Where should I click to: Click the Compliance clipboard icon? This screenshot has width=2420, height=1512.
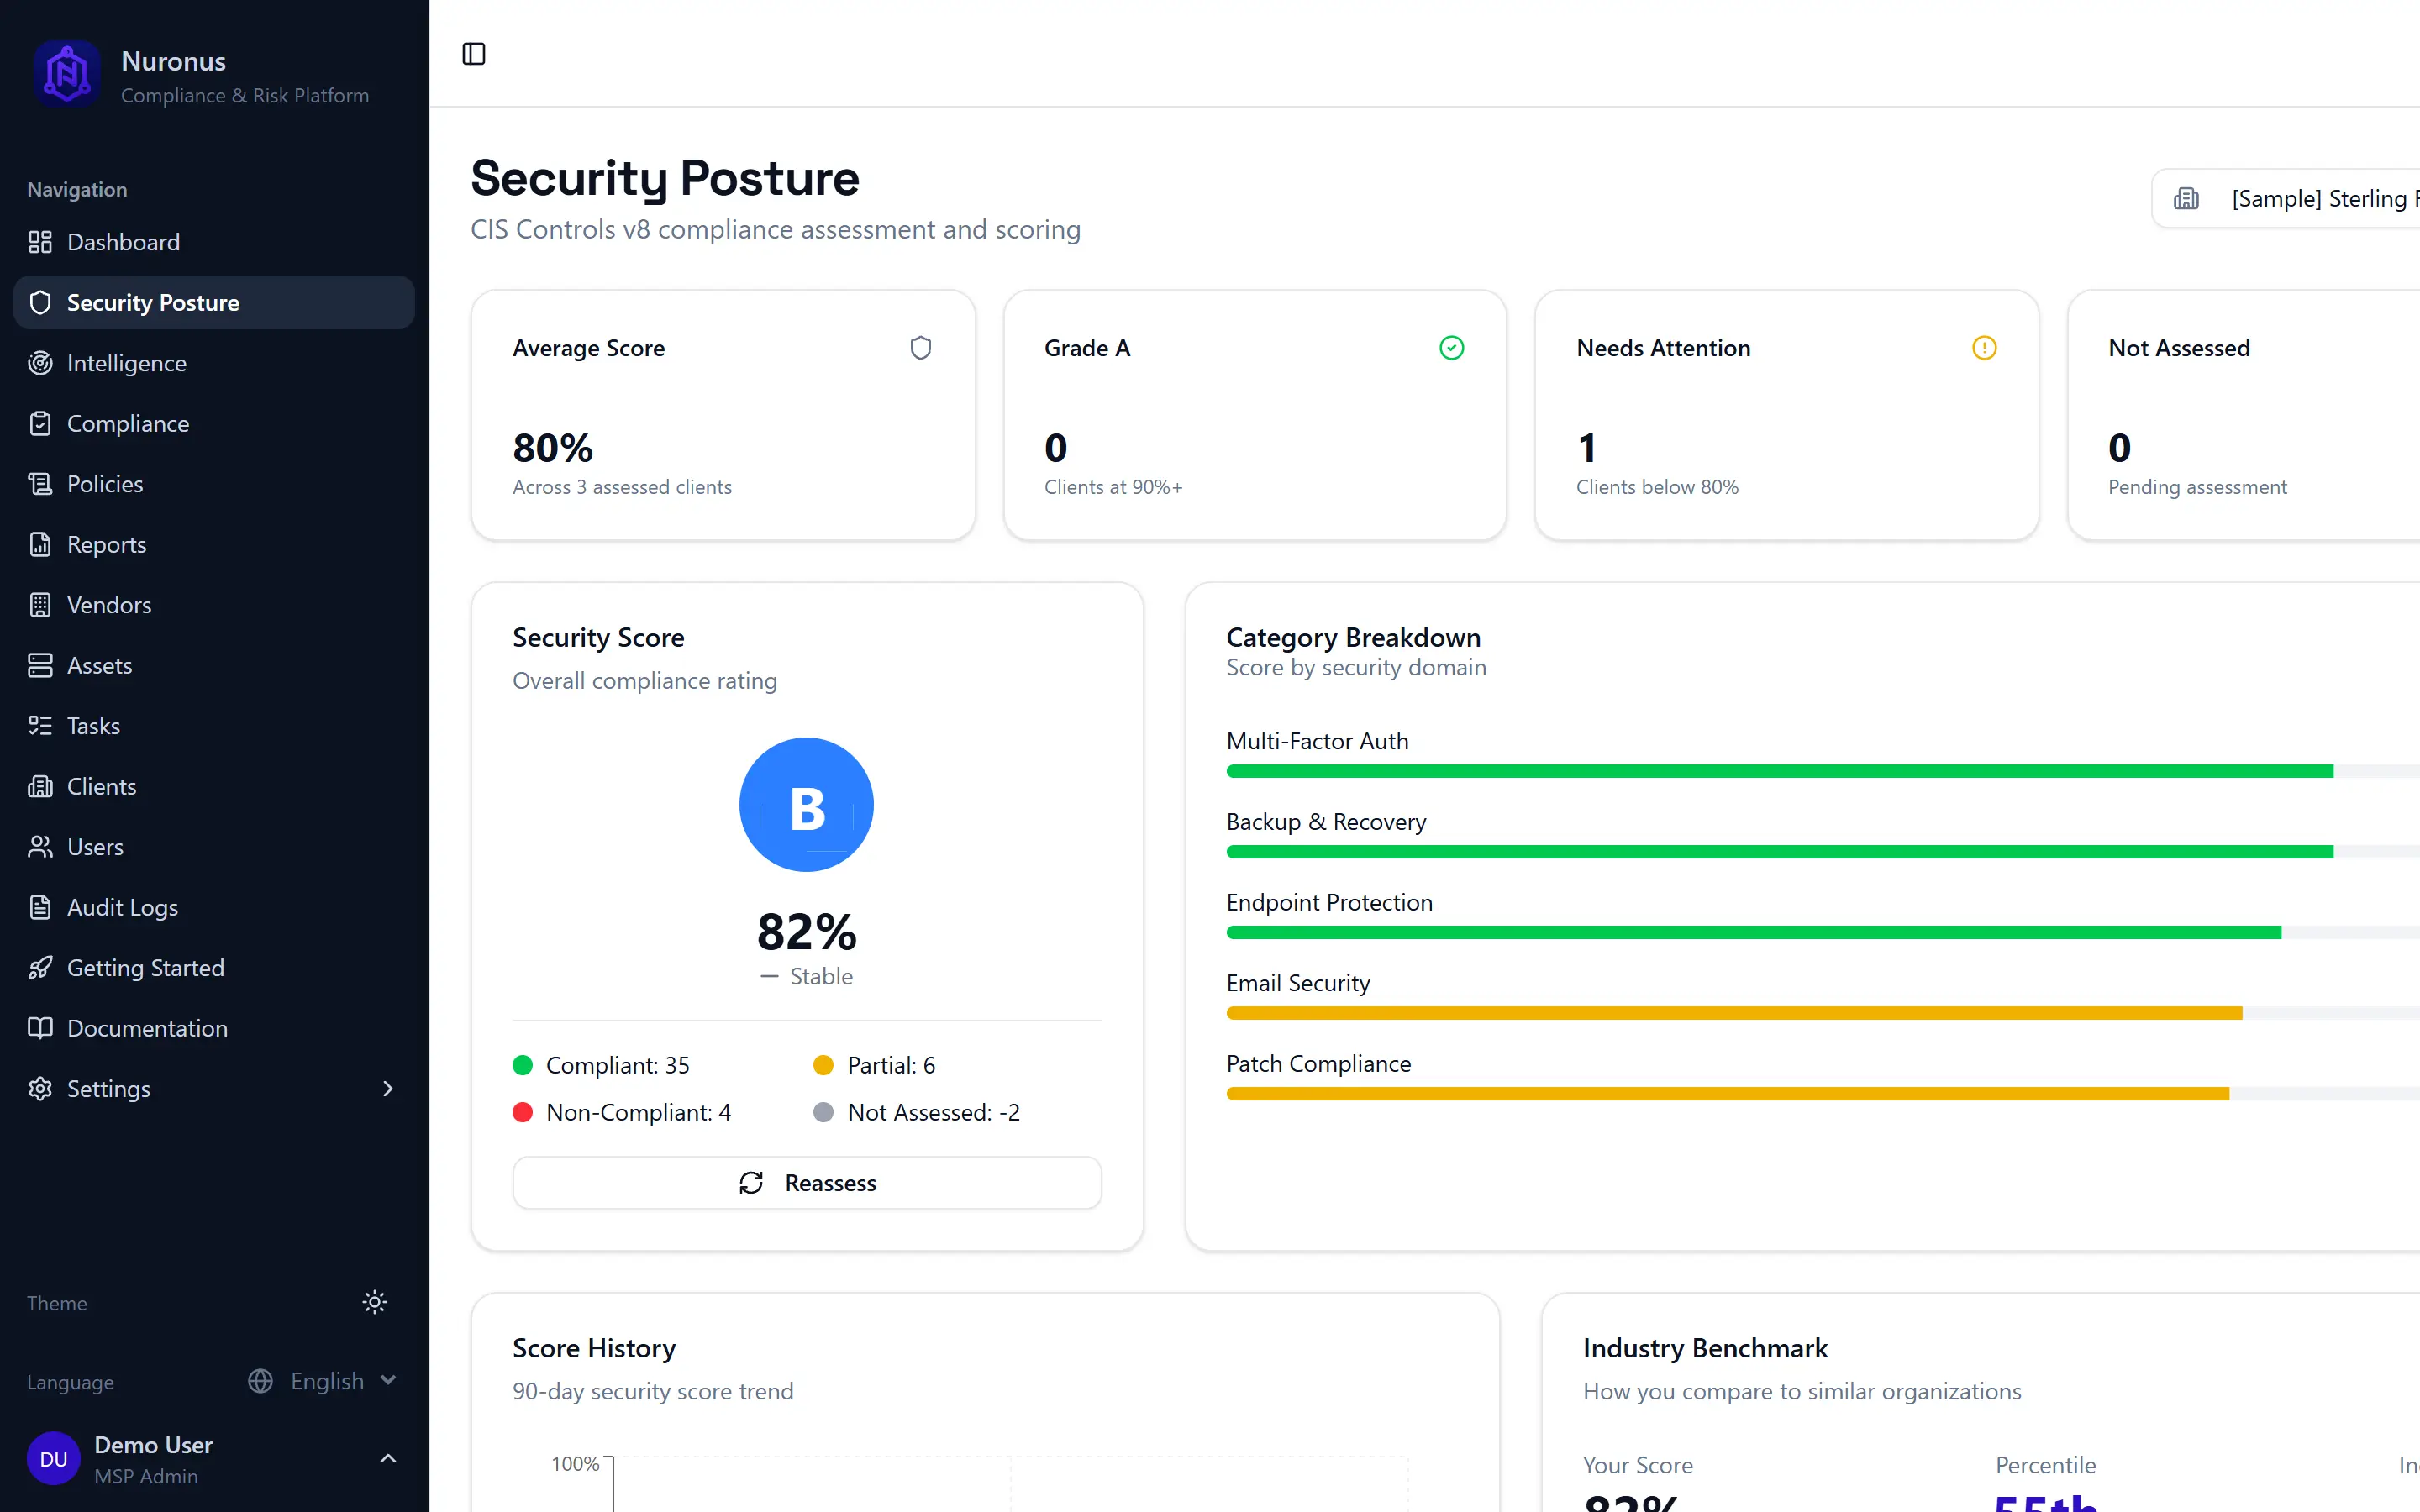click(x=40, y=423)
